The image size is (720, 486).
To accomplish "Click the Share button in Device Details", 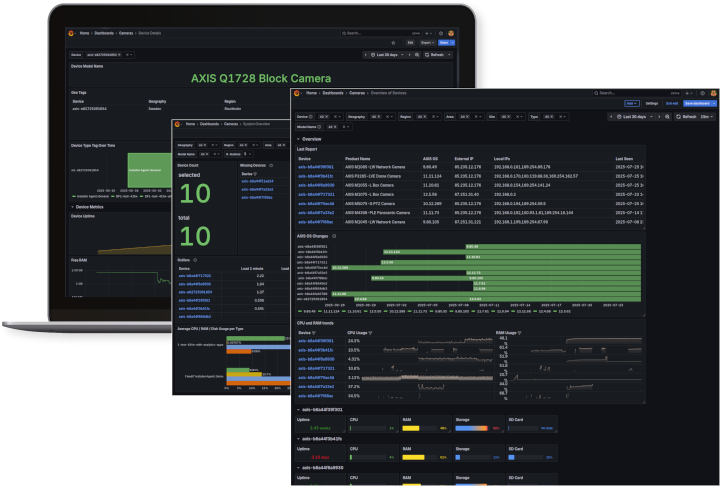I will [444, 43].
